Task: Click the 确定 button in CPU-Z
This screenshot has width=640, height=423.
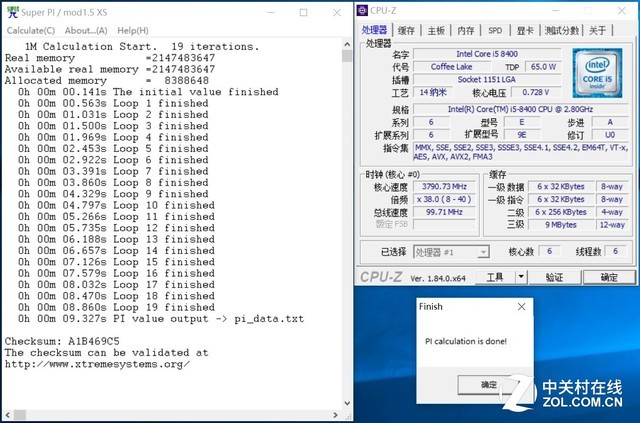Action: tap(609, 277)
